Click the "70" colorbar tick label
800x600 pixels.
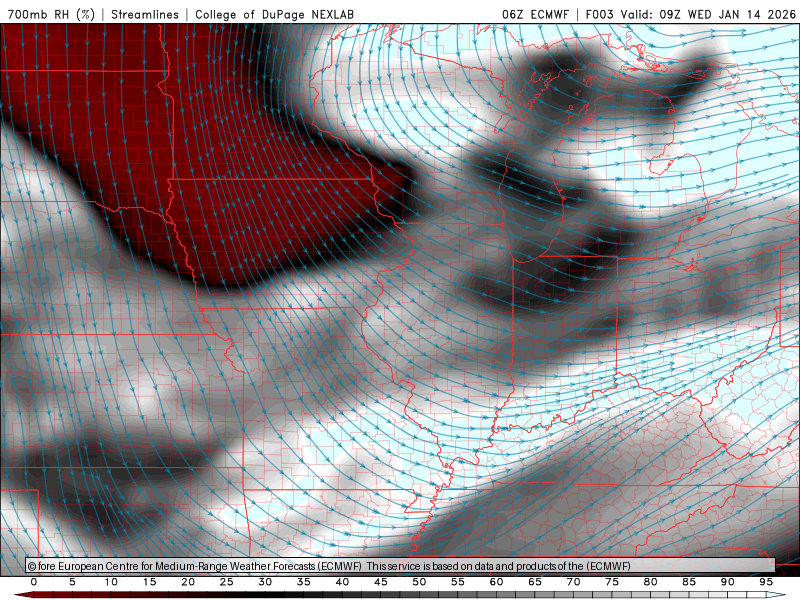coord(573,582)
